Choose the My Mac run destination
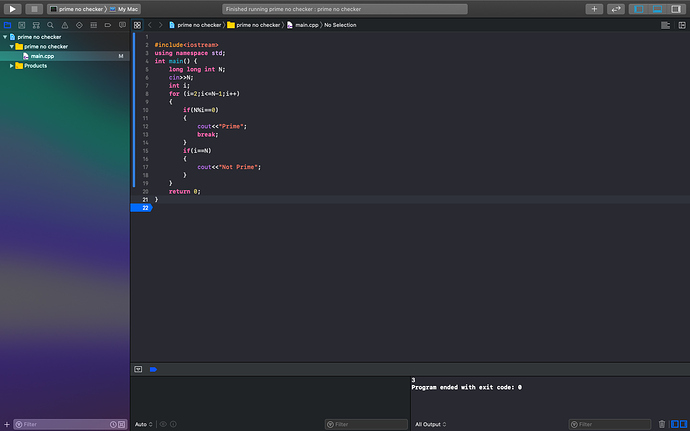The image size is (690, 431). pos(124,9)
